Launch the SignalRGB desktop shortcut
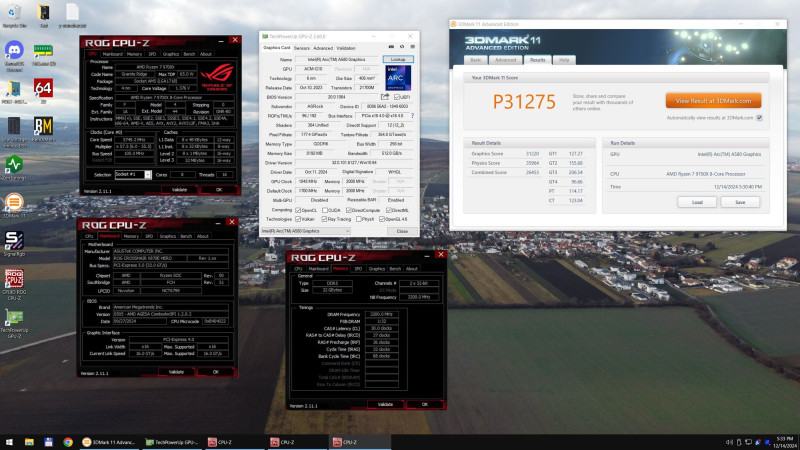800x450 pixels. coord(14,243)
